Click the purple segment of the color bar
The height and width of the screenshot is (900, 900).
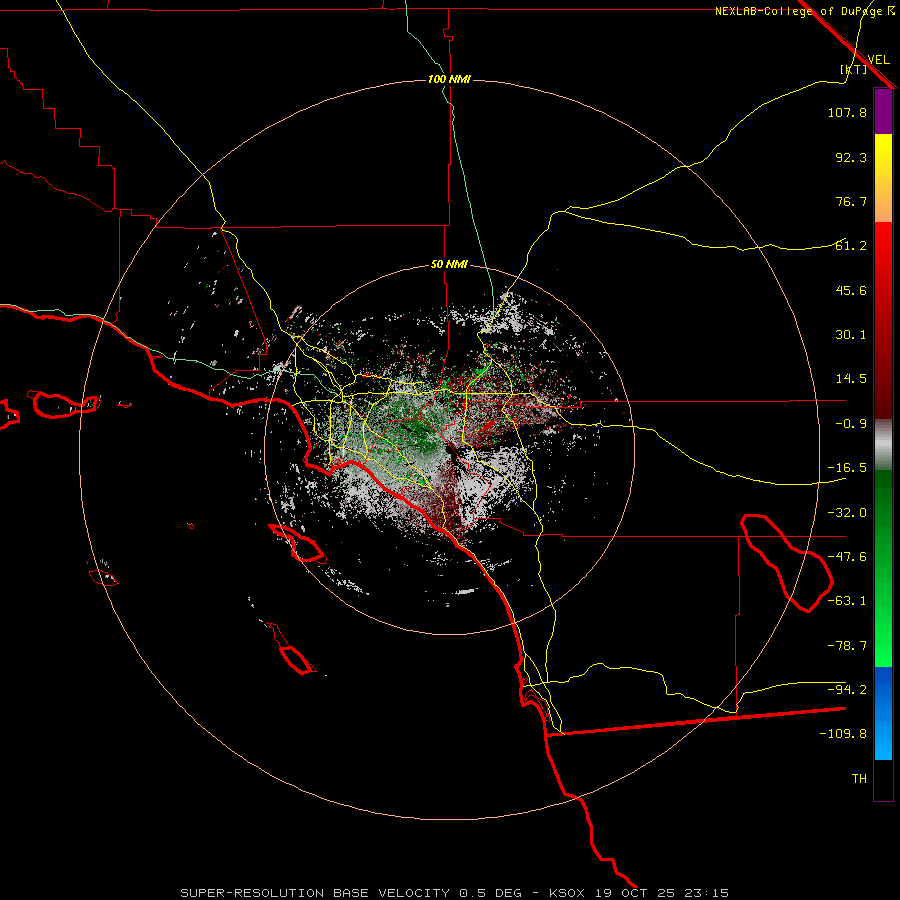point(883,111)
